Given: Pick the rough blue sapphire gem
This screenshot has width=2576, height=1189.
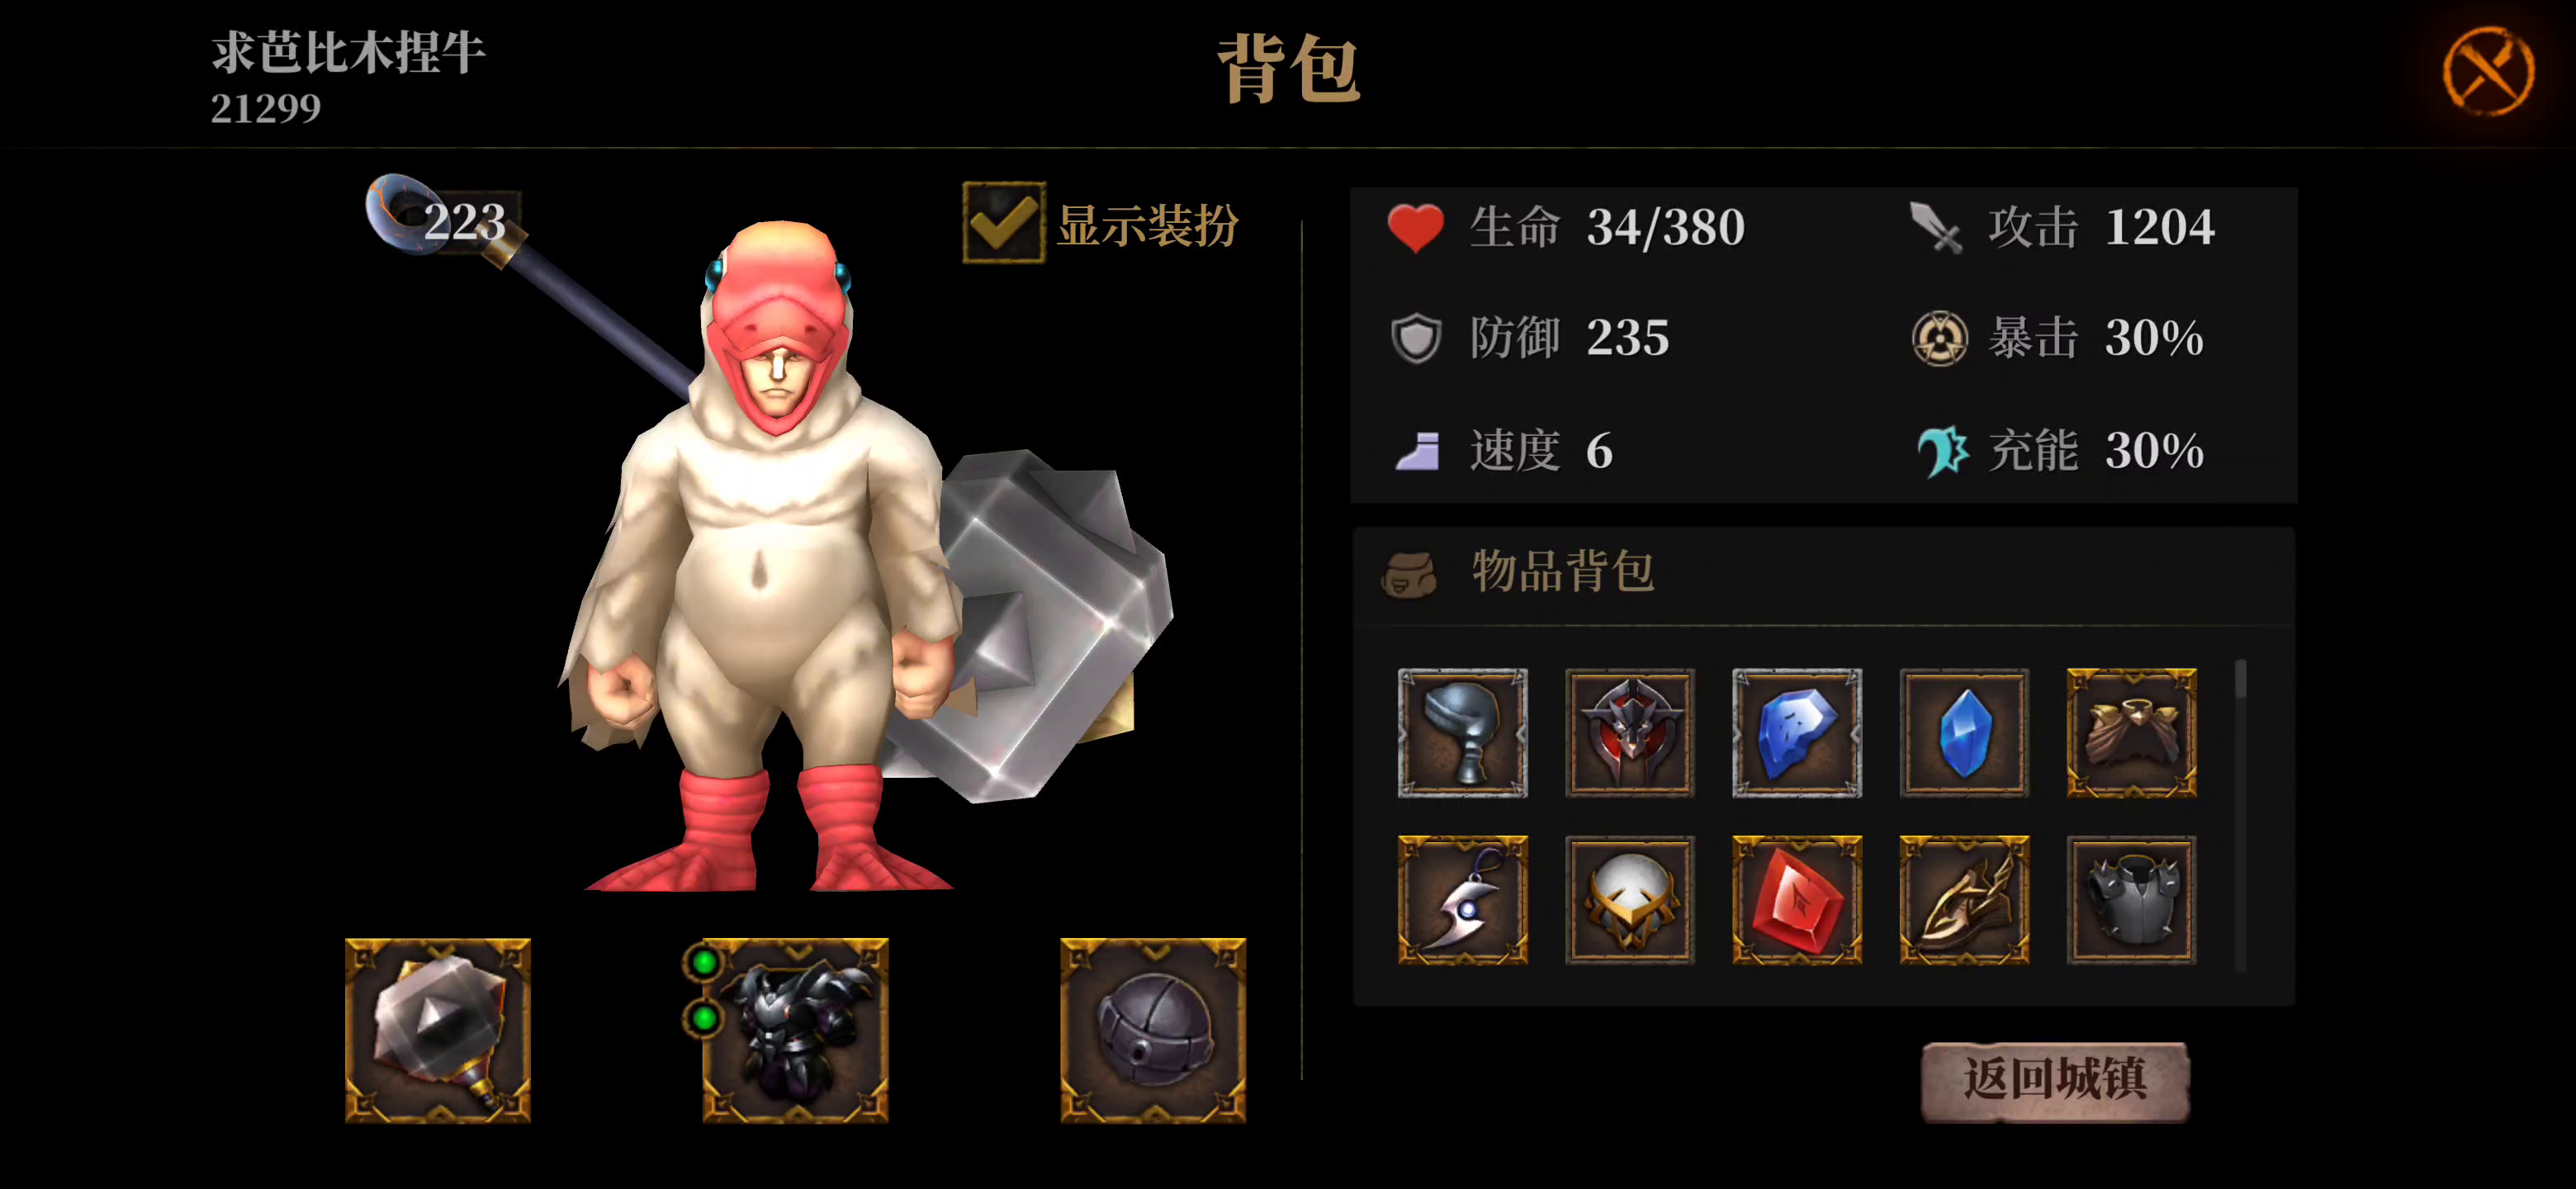Looking at the screenshot, I should tap(1796, 733).
